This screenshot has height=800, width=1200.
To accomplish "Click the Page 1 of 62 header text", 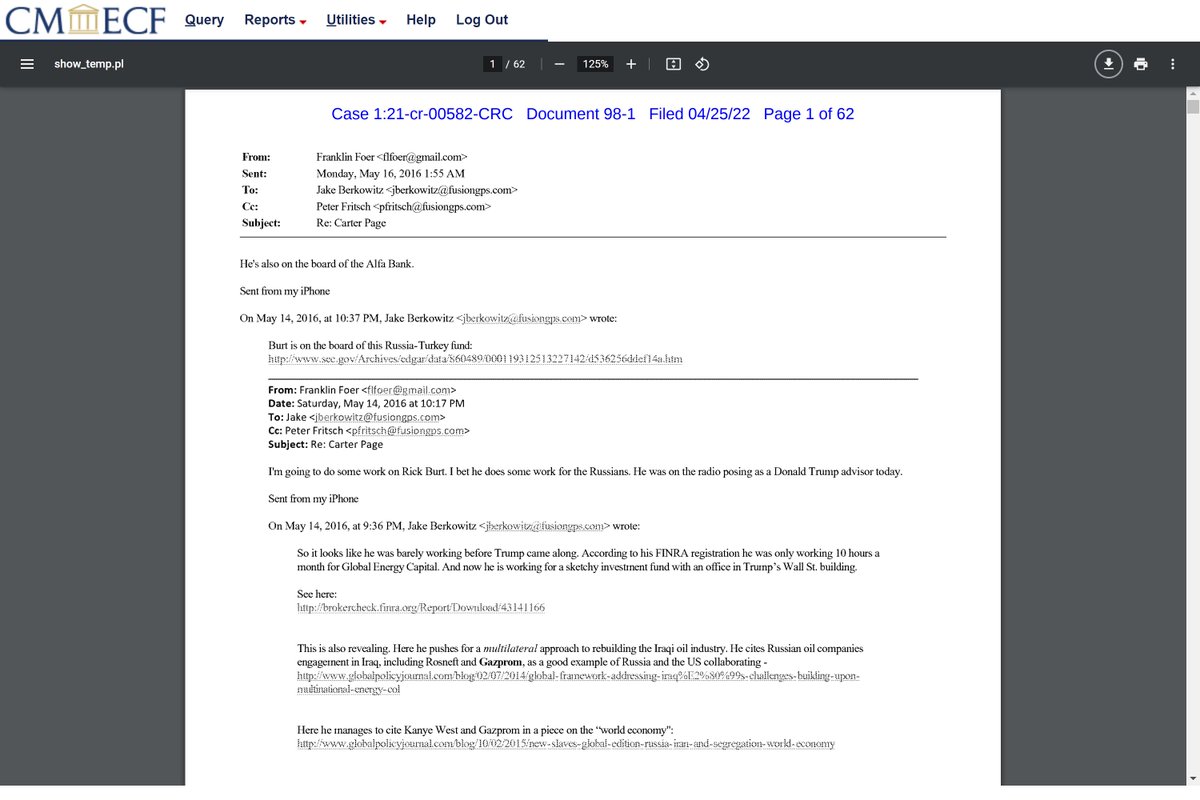I will [x=809, y=114].
